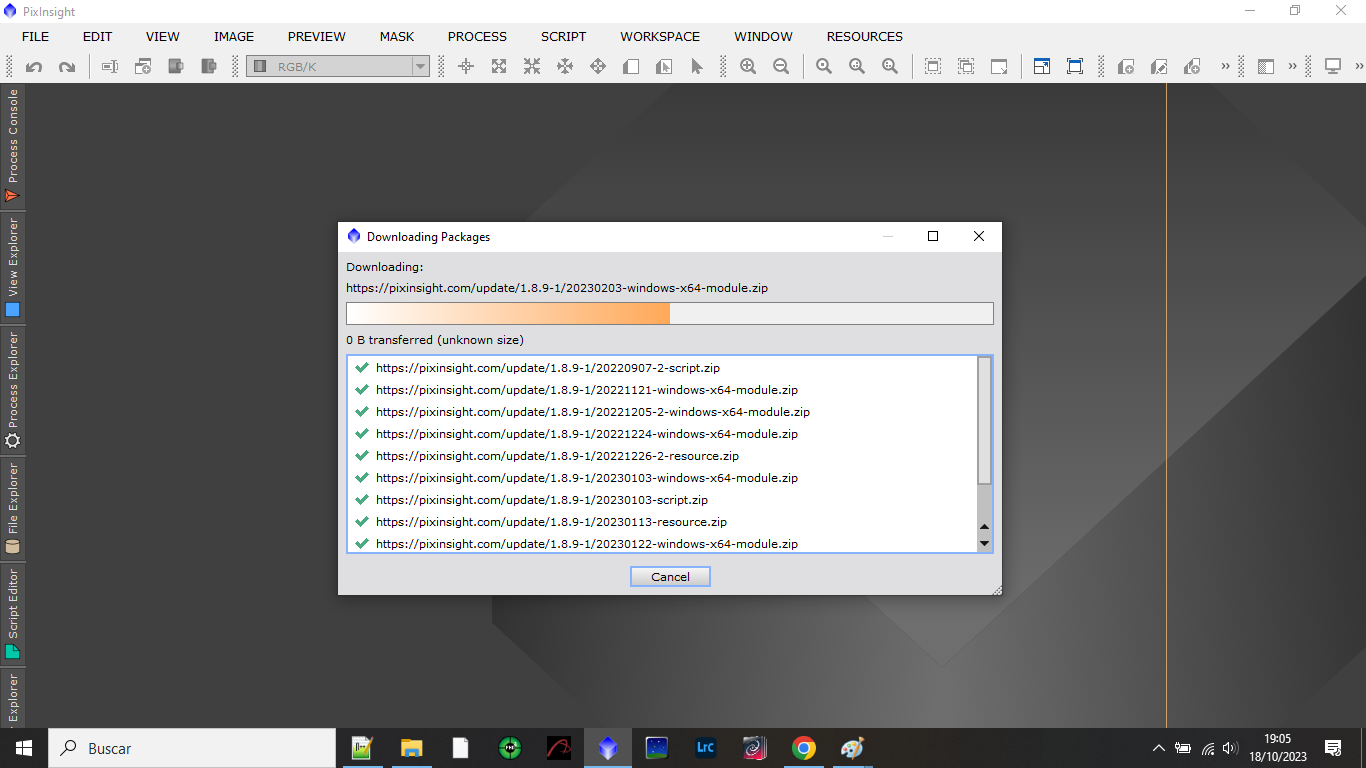The image size is (1366, 768).
Task: Click the Zoom Out magnifier icon
Action: click(781, 67)
